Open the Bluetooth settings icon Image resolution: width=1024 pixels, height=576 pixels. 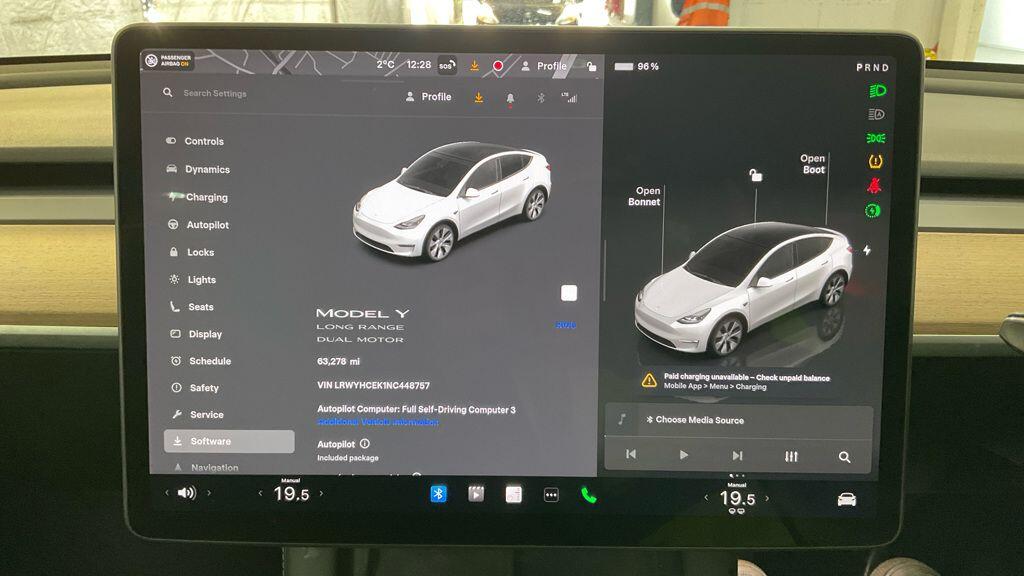click(543, 98)
